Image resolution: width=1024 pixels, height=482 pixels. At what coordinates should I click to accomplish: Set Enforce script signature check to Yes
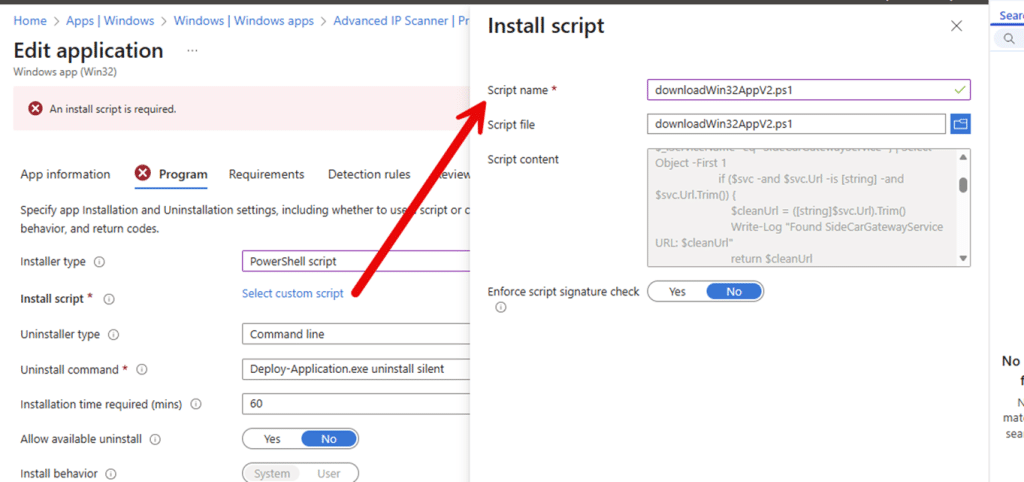[677, 292]
